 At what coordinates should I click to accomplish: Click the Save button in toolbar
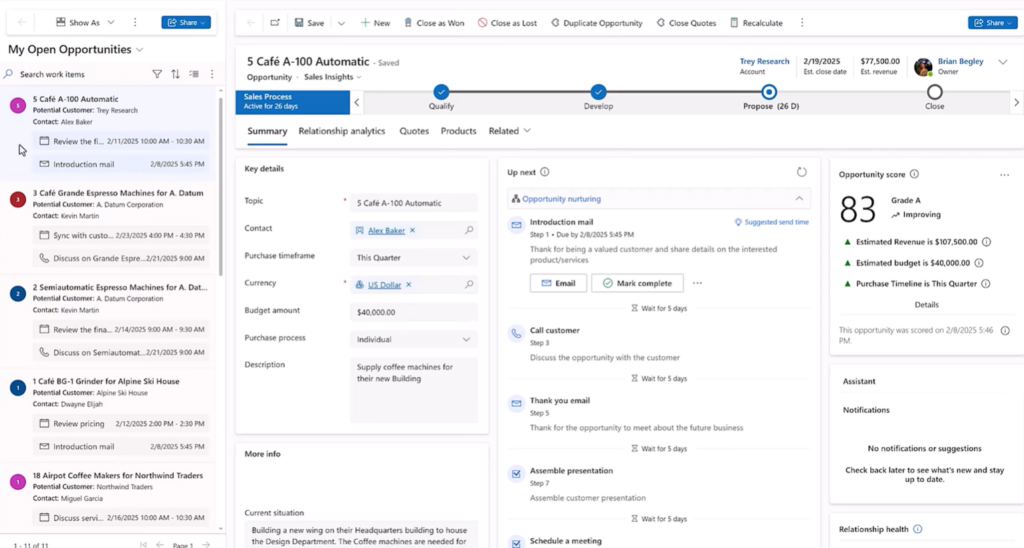click(309, 23)
